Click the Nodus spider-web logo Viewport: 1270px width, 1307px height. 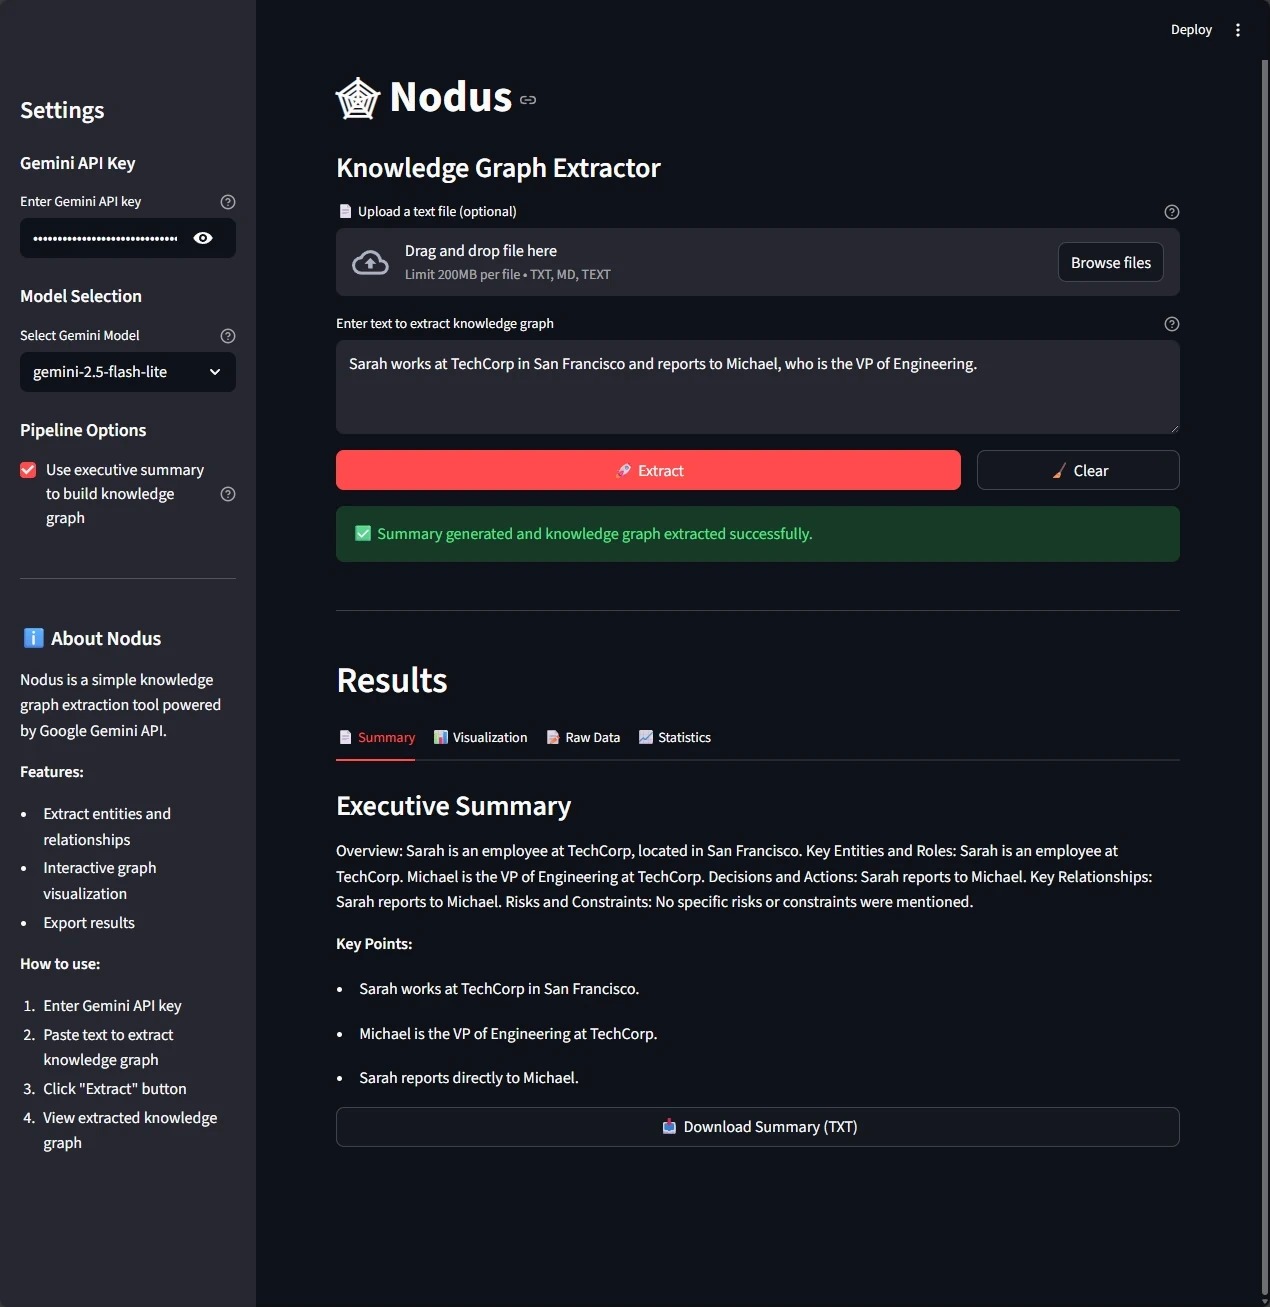click(x=357, y=97)
